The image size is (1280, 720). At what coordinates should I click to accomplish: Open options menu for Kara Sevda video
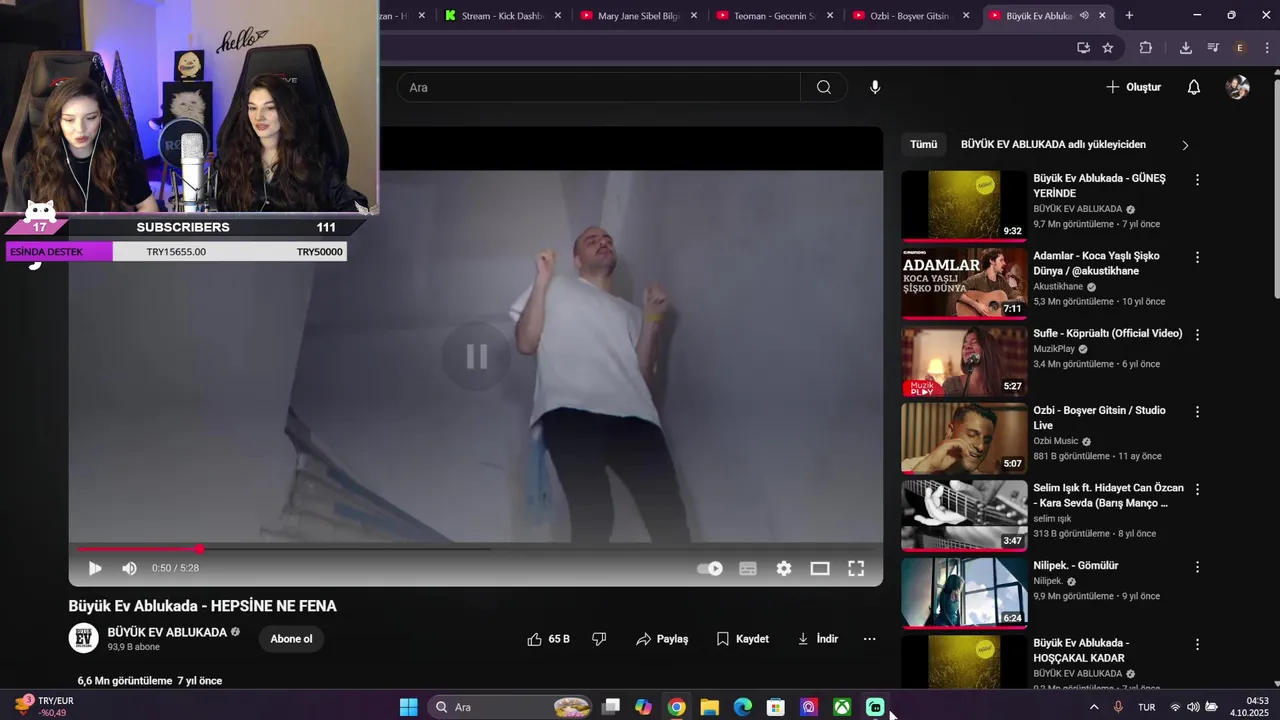pyautogui.click(x=1197, y=489)
